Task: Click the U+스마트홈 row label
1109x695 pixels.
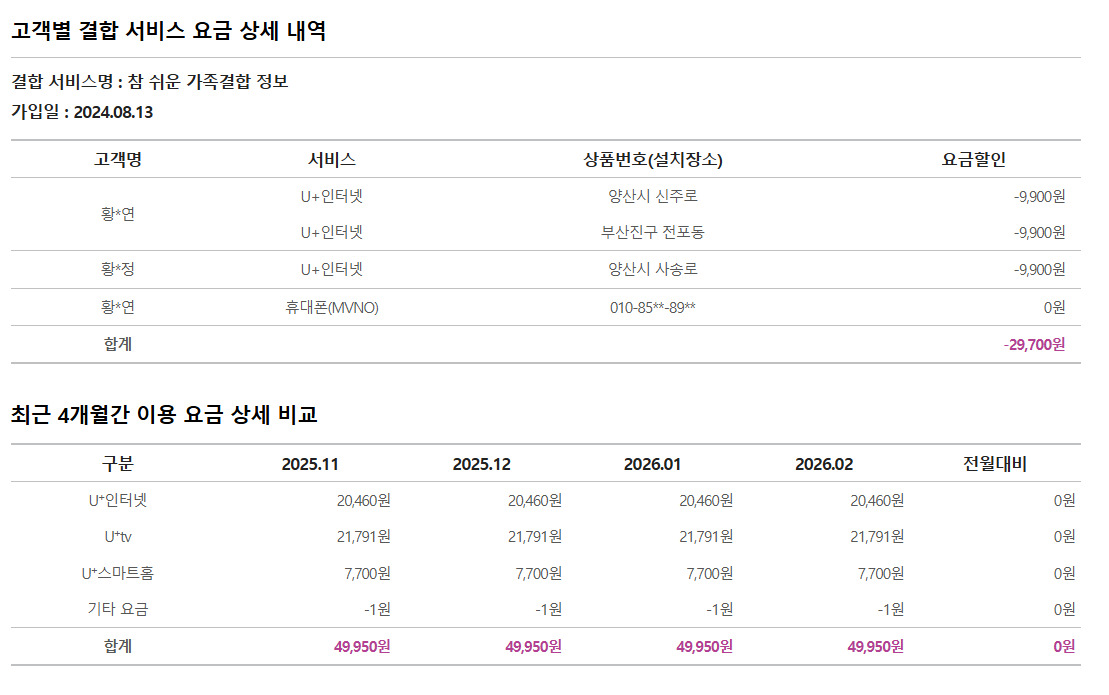Action: click(118, 573)
